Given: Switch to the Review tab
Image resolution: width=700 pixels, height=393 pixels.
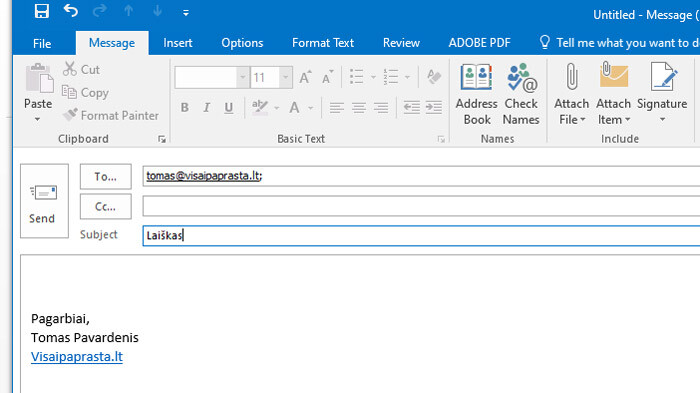Looking at the screenshot, I should (x=401, y=43).
